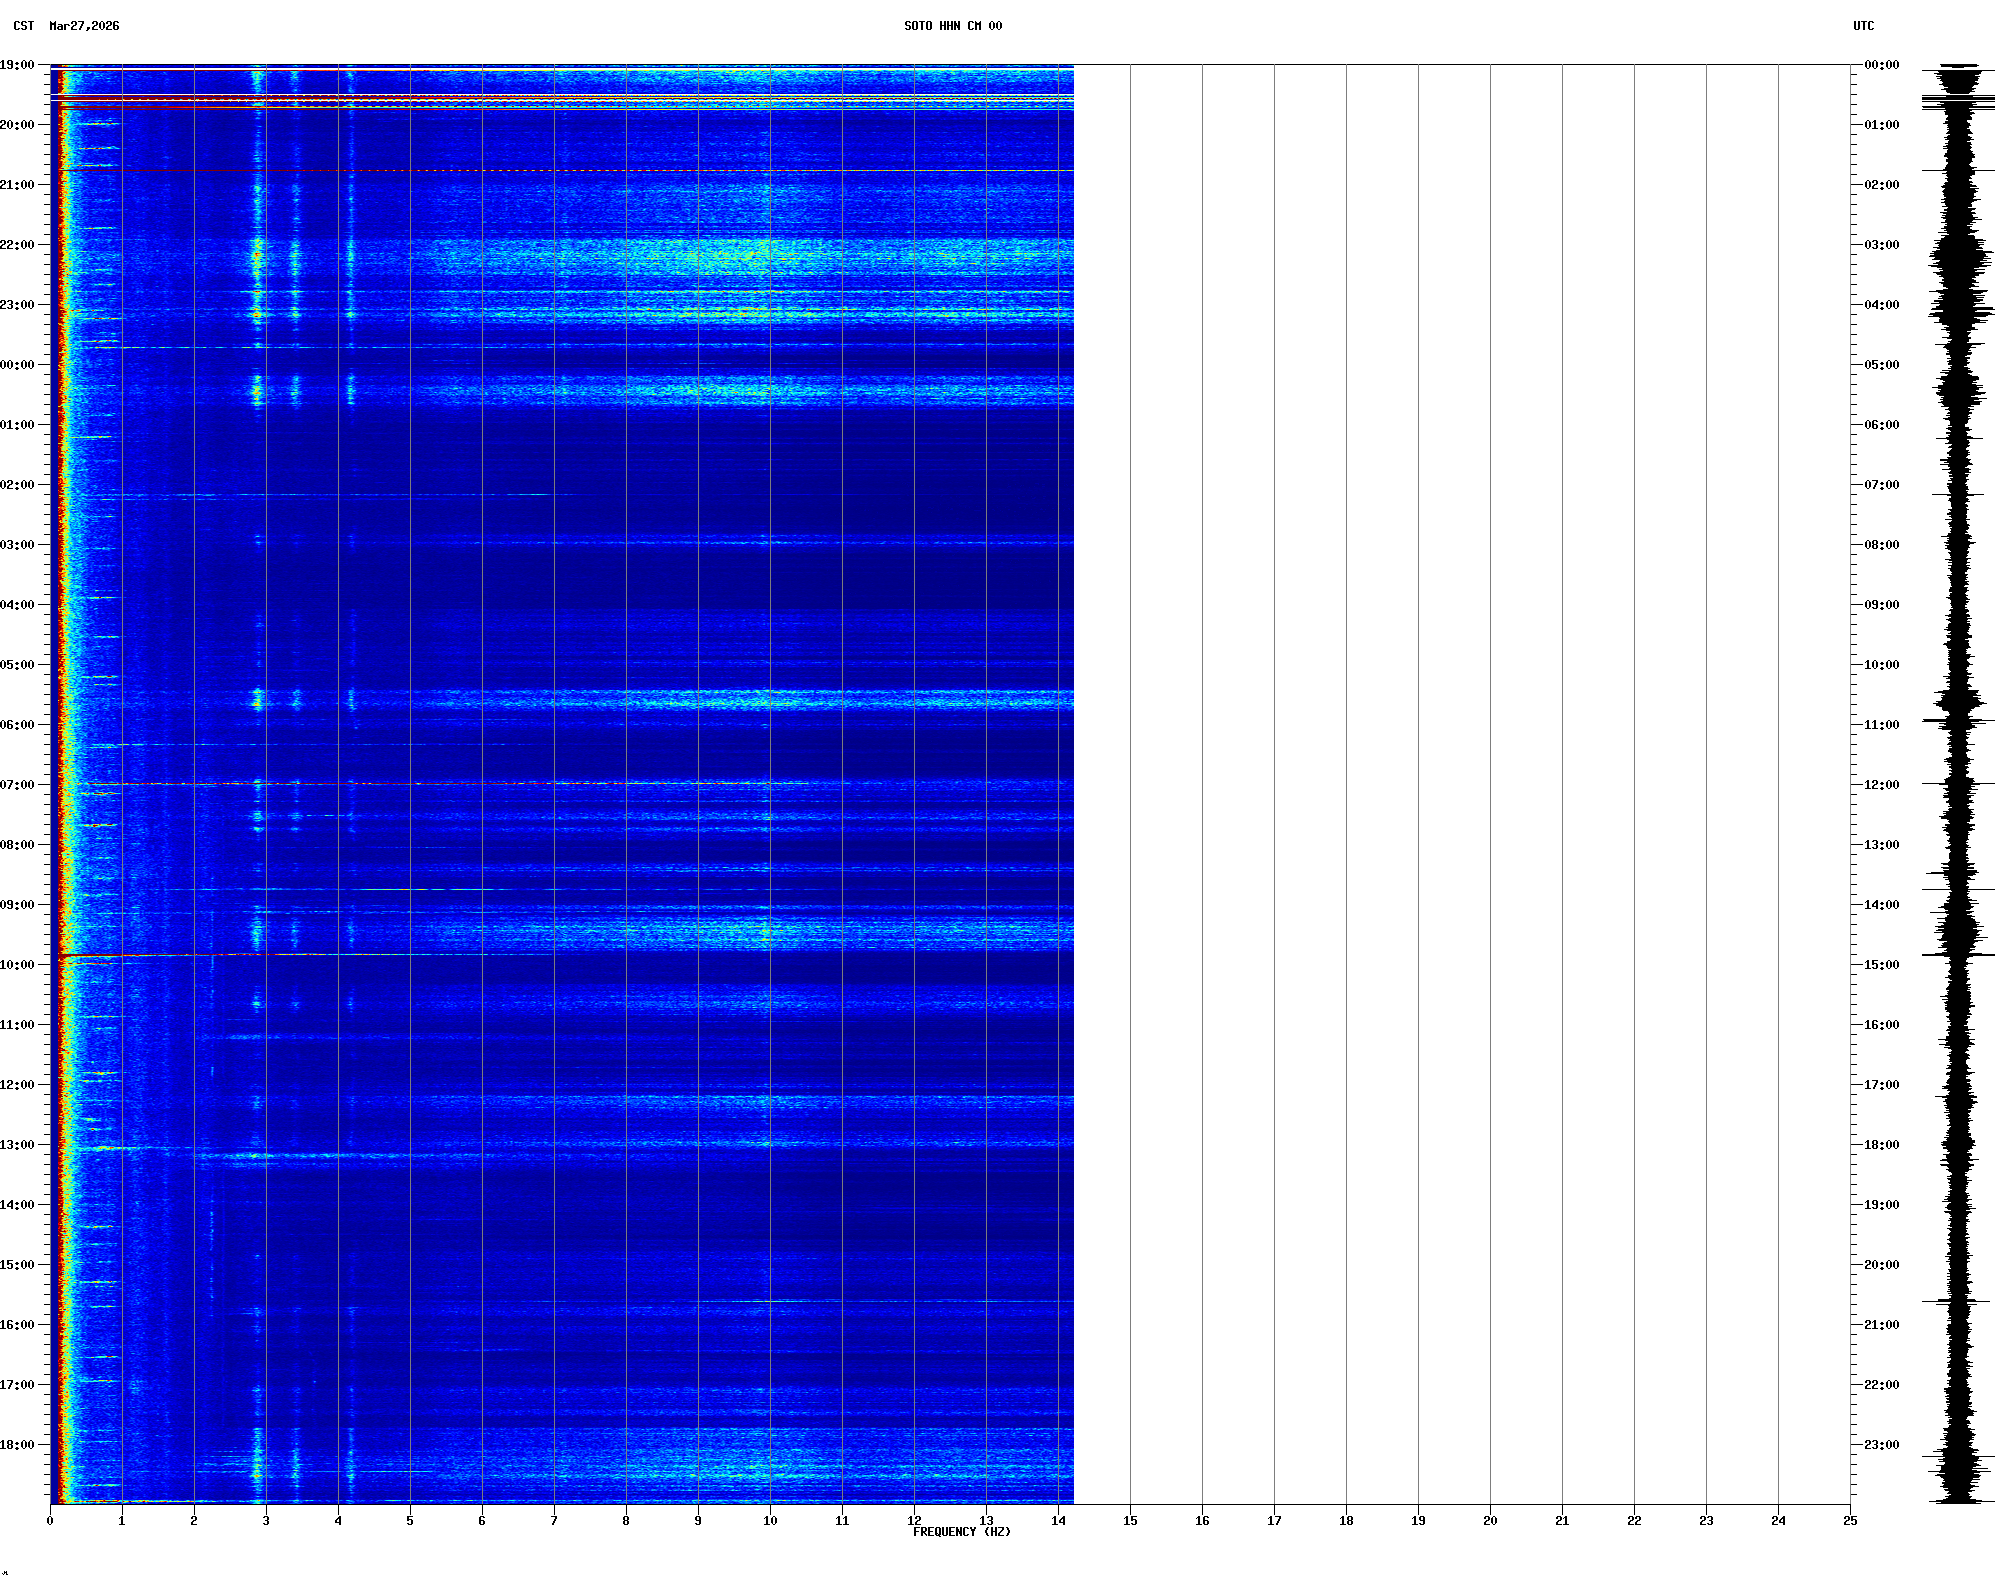This screenshot has height=1584, width=2002.
Task: Click the 3 Hz frequency axis label
Action: tap(266, 1521)
